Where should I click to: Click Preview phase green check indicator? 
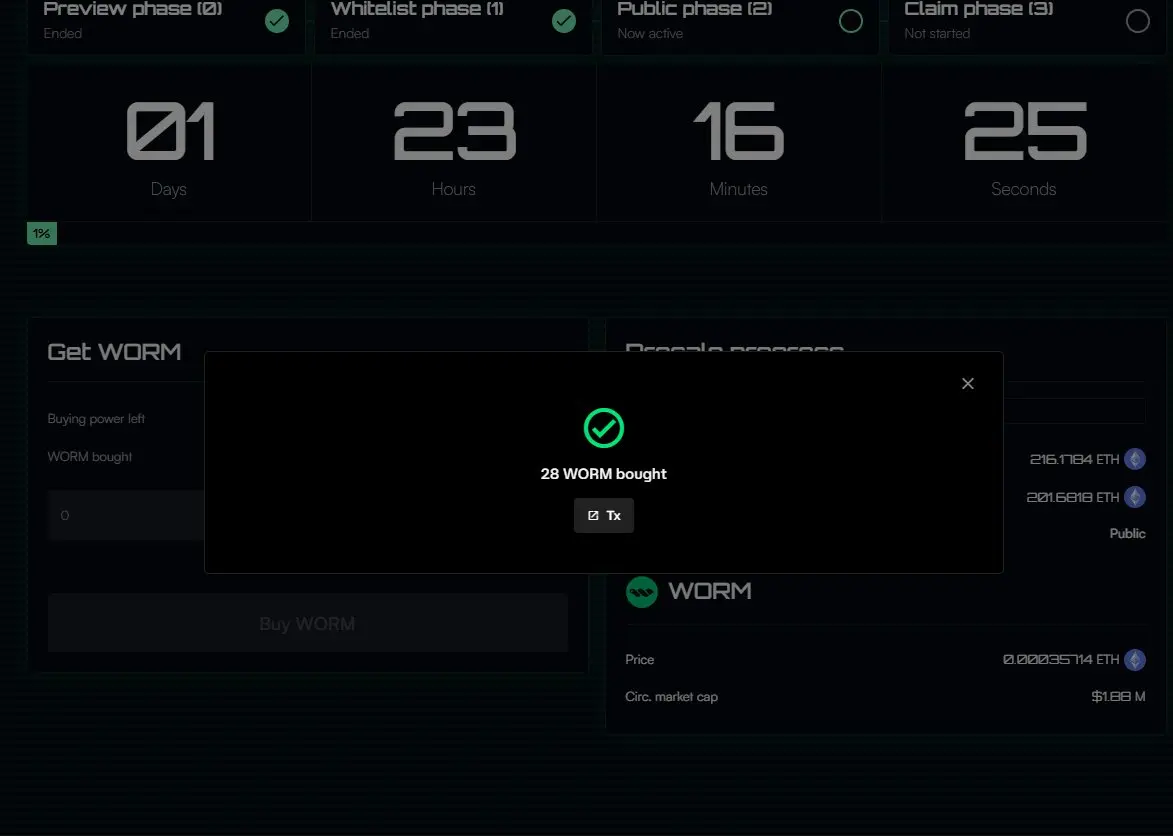coord(277,21)
